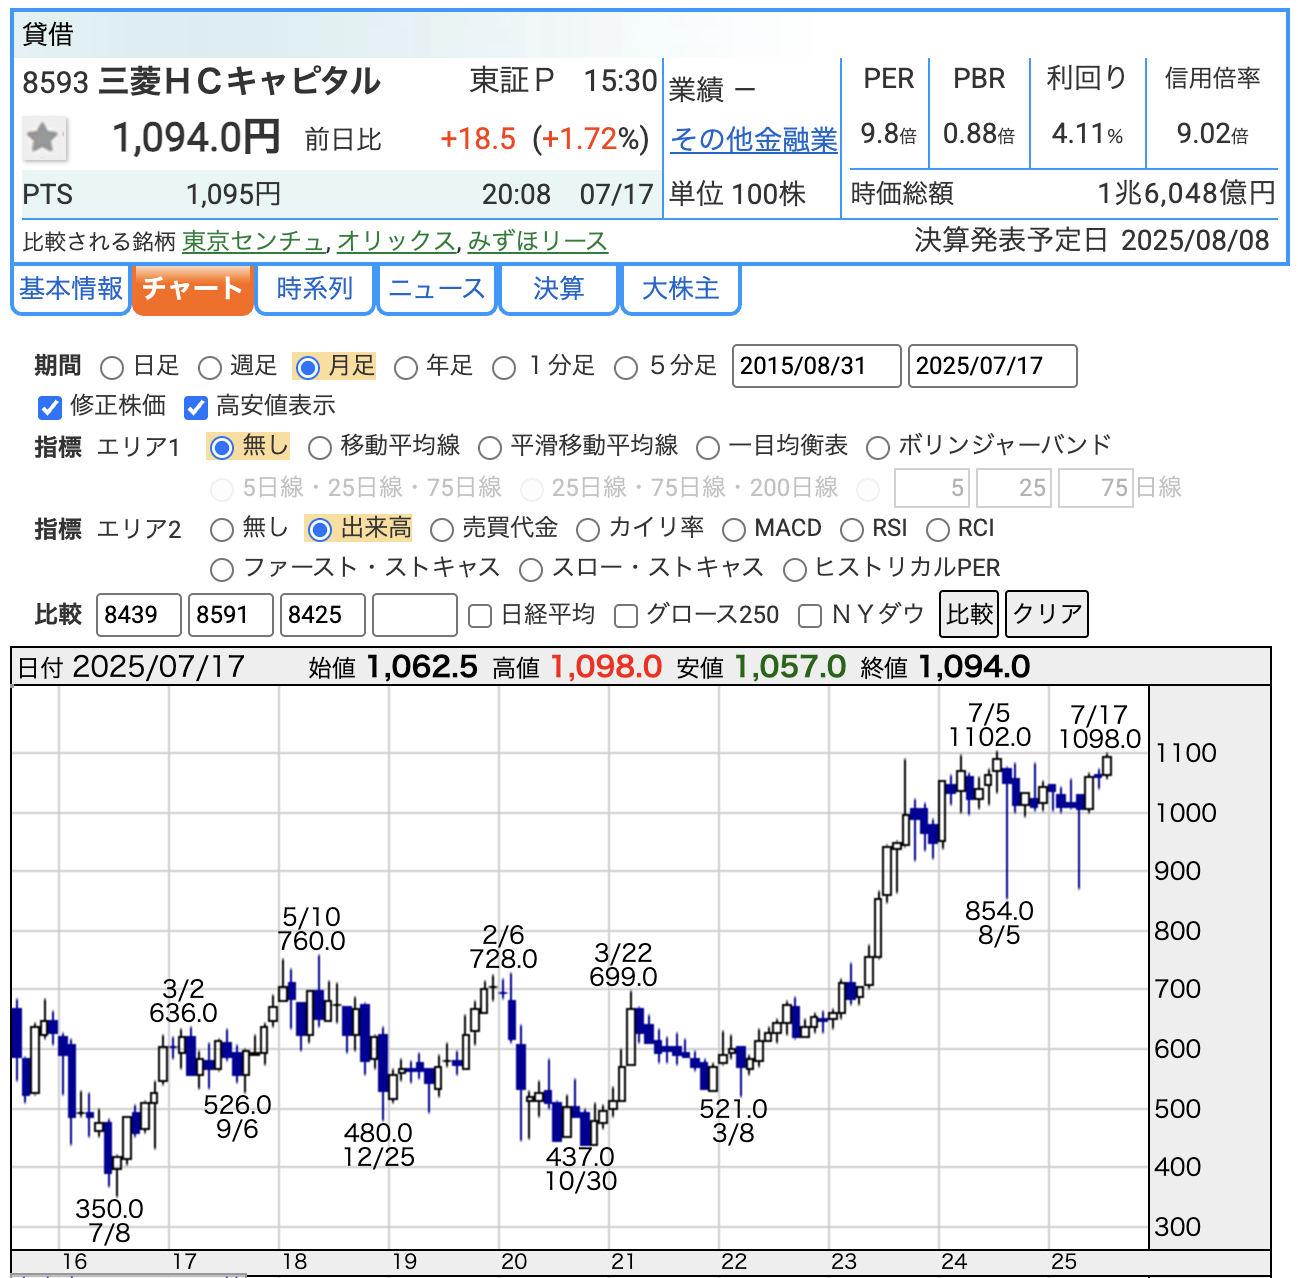
Task: Open the ニュース tab
Action: [437, 289]
